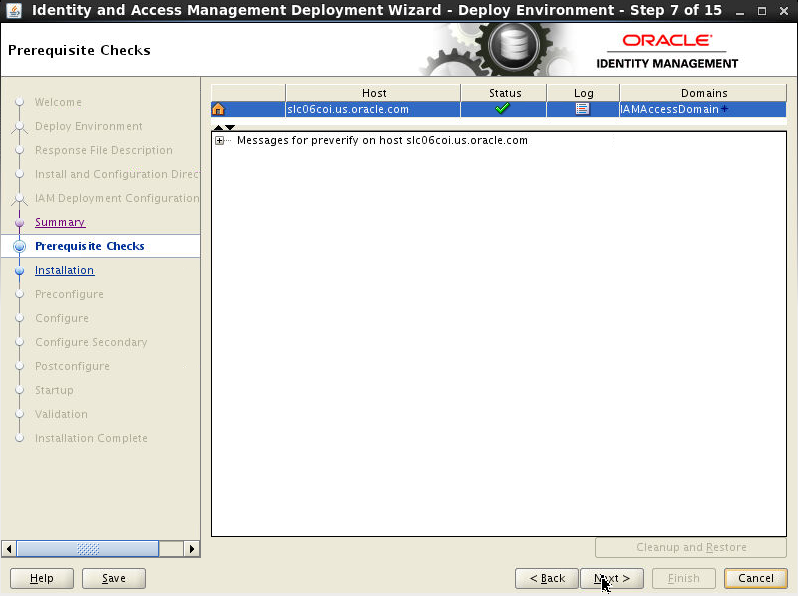Click the IAMAccessDomain cell text

[x=670, y=109]
